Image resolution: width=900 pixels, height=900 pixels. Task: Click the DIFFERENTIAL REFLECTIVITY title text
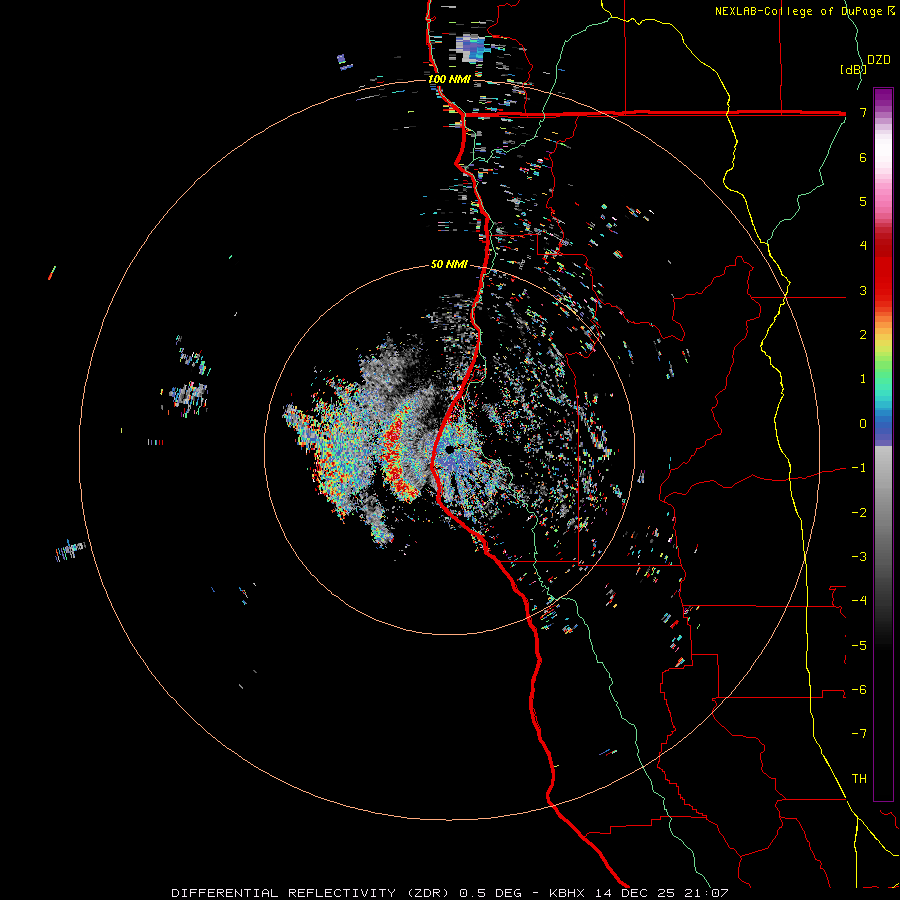(284, 893)
